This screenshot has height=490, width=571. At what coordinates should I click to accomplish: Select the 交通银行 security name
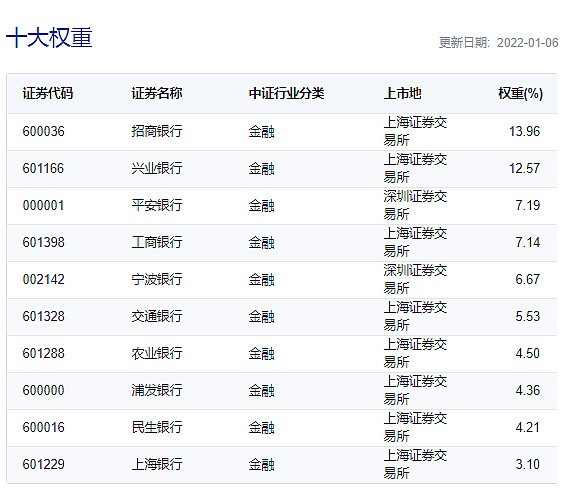point(157,316)
